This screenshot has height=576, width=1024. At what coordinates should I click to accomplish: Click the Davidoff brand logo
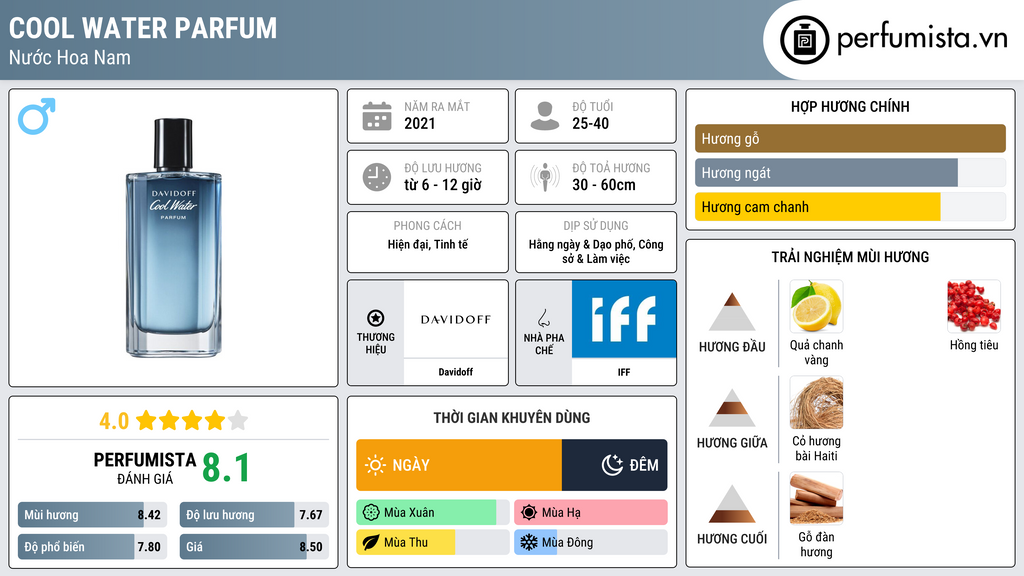coord(456,319)
